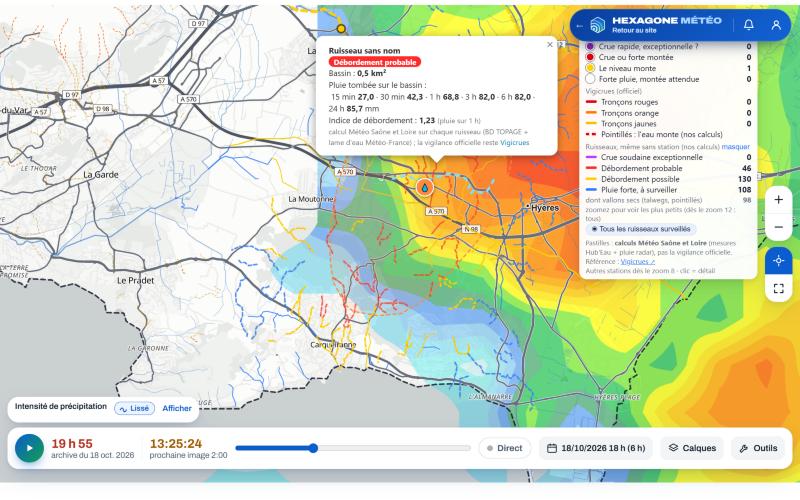800x500 pixels.
Task: Click white Forte pluie swatch
Action: 590,79
